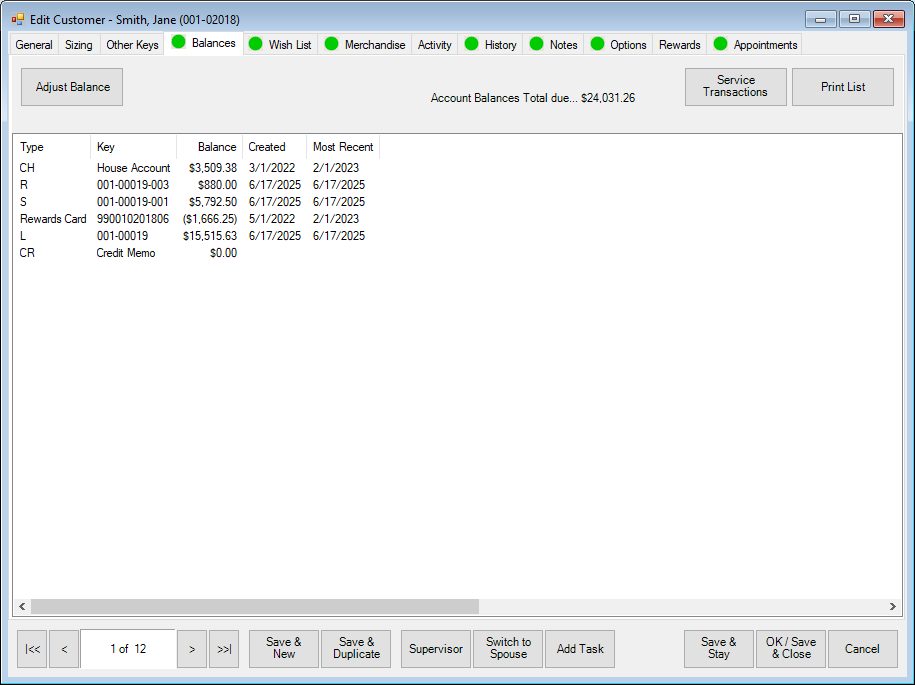This screenshot has height=685, width=915.
Task: Jump to first customer record
Action: coord(32,649)
